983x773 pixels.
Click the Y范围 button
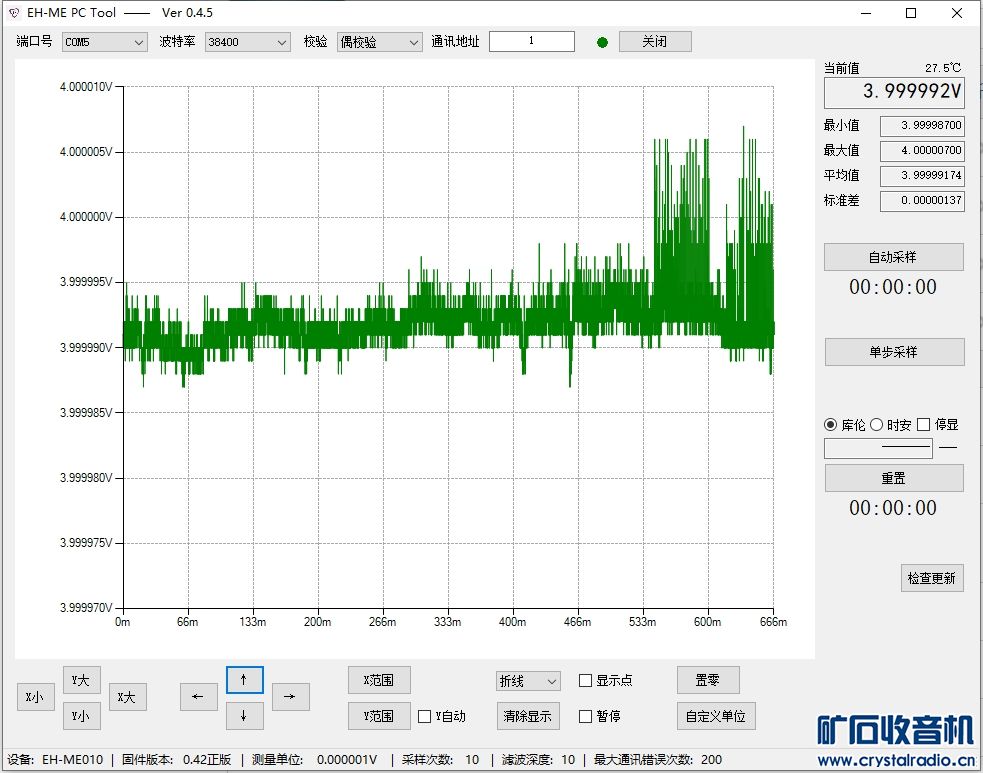[379, 716]
